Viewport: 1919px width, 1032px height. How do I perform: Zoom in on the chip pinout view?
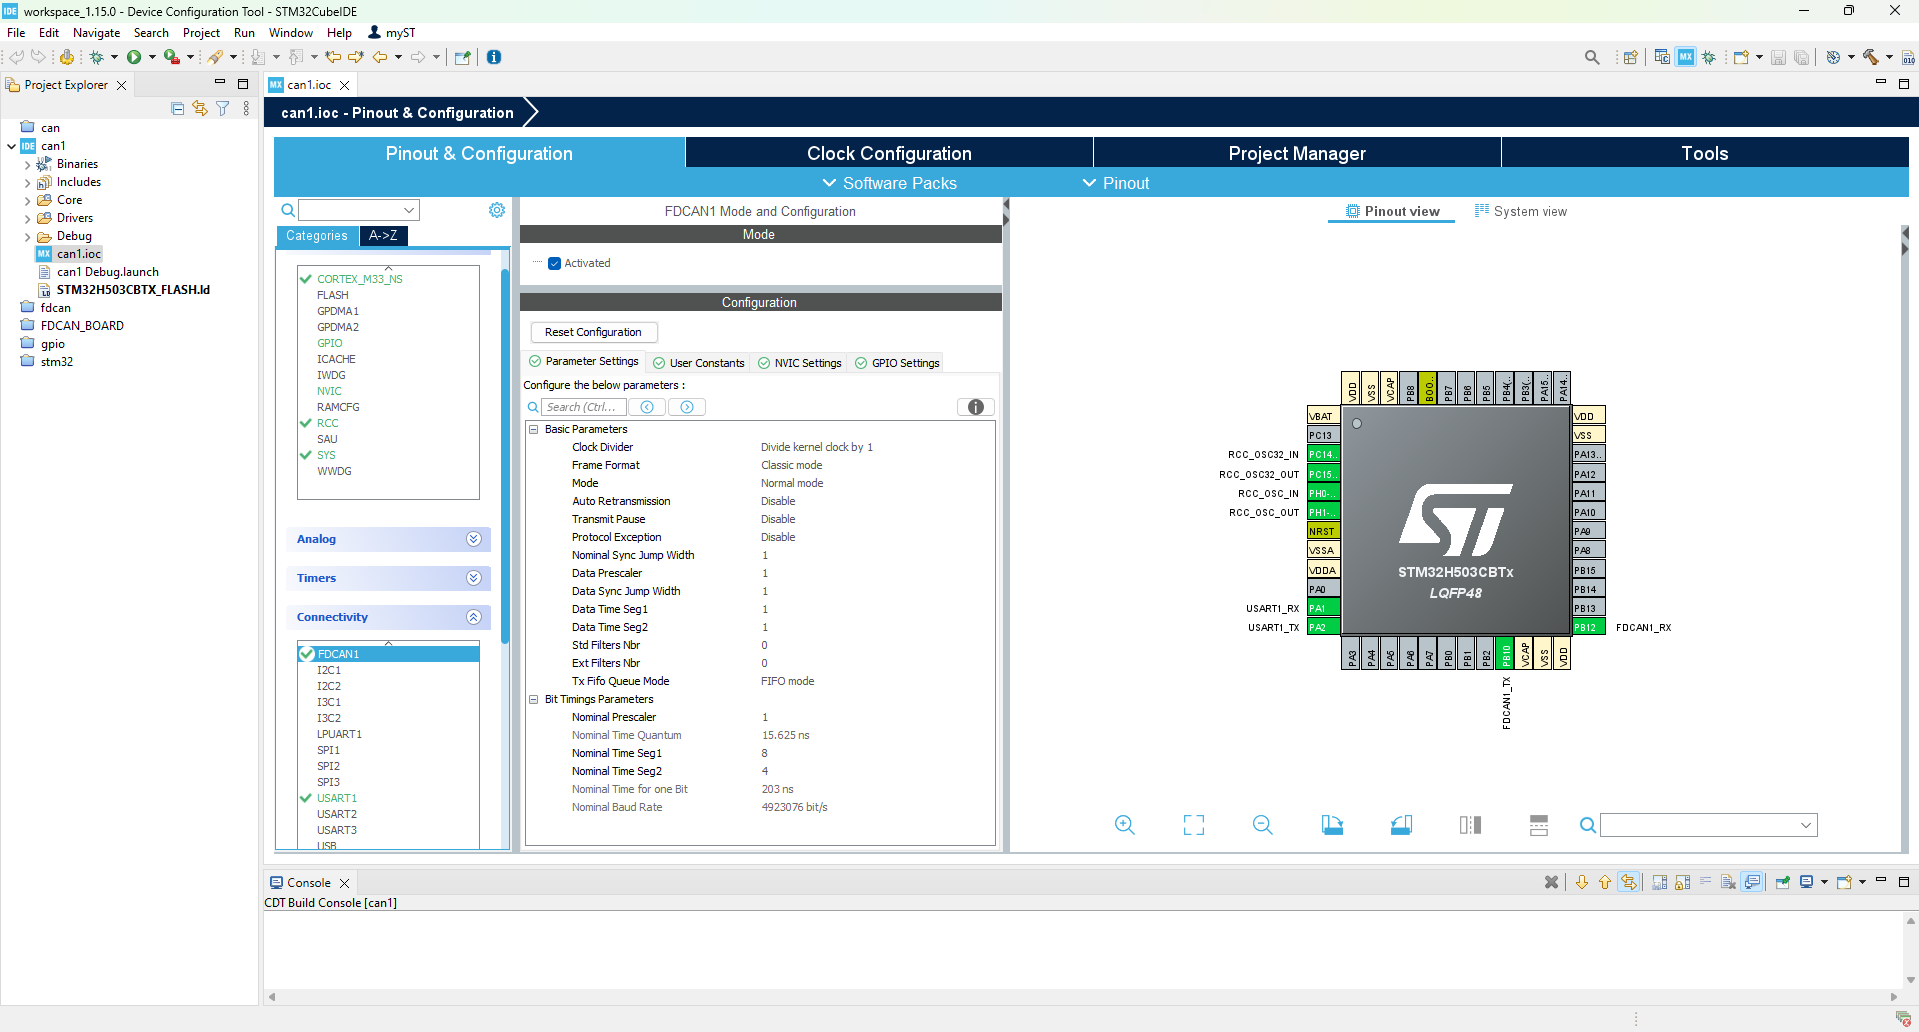coord(1124,825)
